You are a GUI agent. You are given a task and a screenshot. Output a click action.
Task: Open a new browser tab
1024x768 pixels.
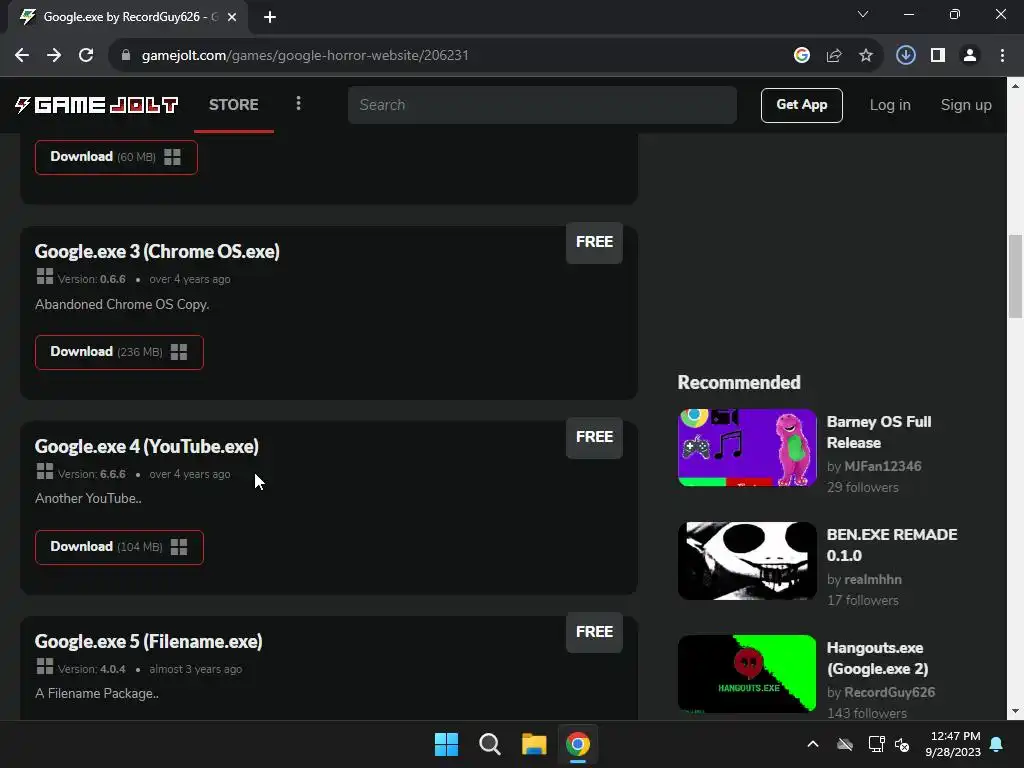point(270,17)
